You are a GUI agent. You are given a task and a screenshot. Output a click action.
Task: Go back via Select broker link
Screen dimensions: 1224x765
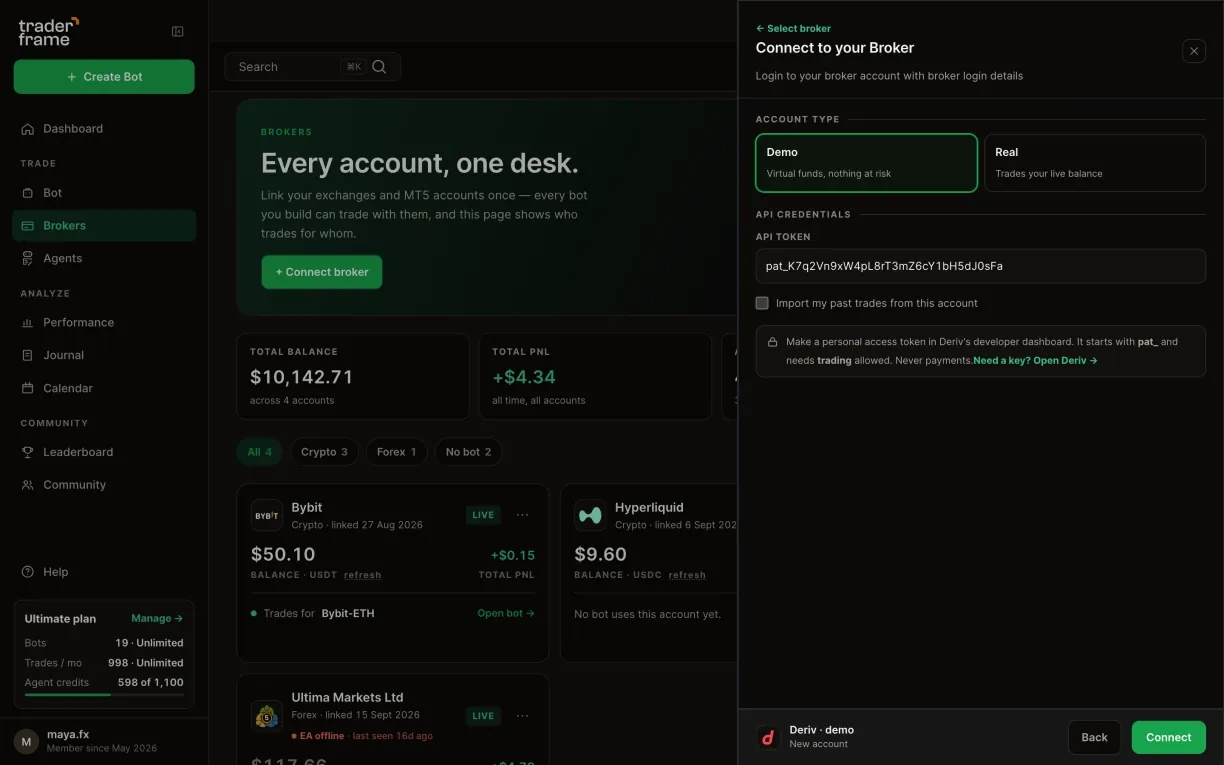pos(793,29)
